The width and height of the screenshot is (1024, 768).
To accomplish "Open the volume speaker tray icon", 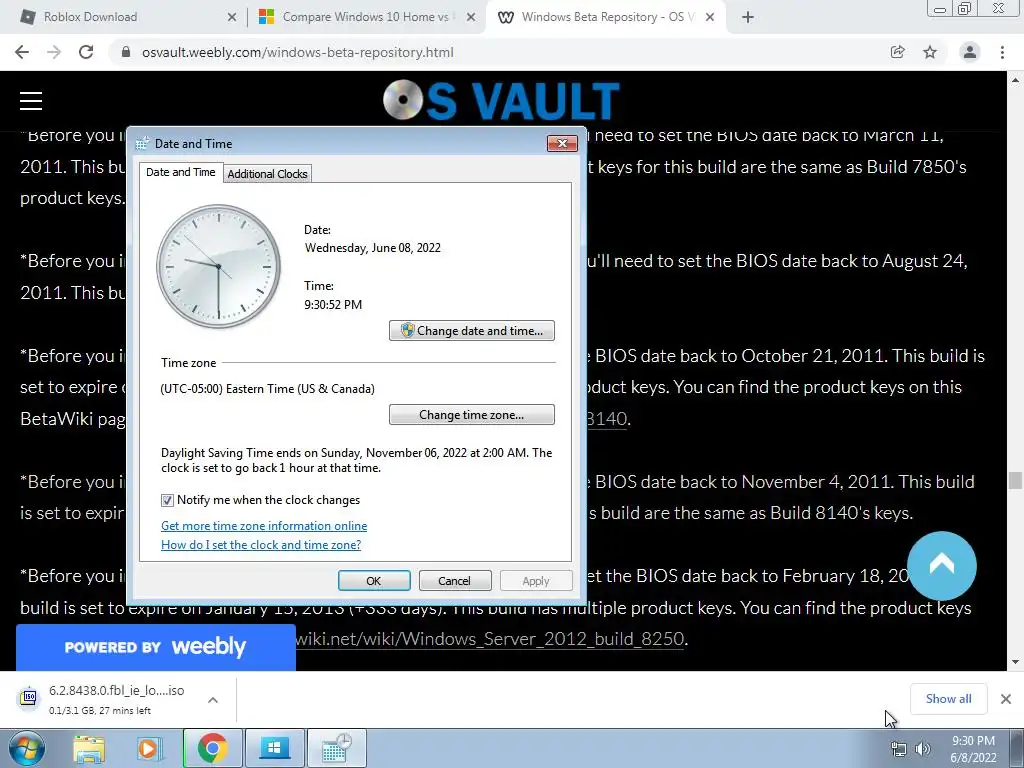I will point(923,750).
